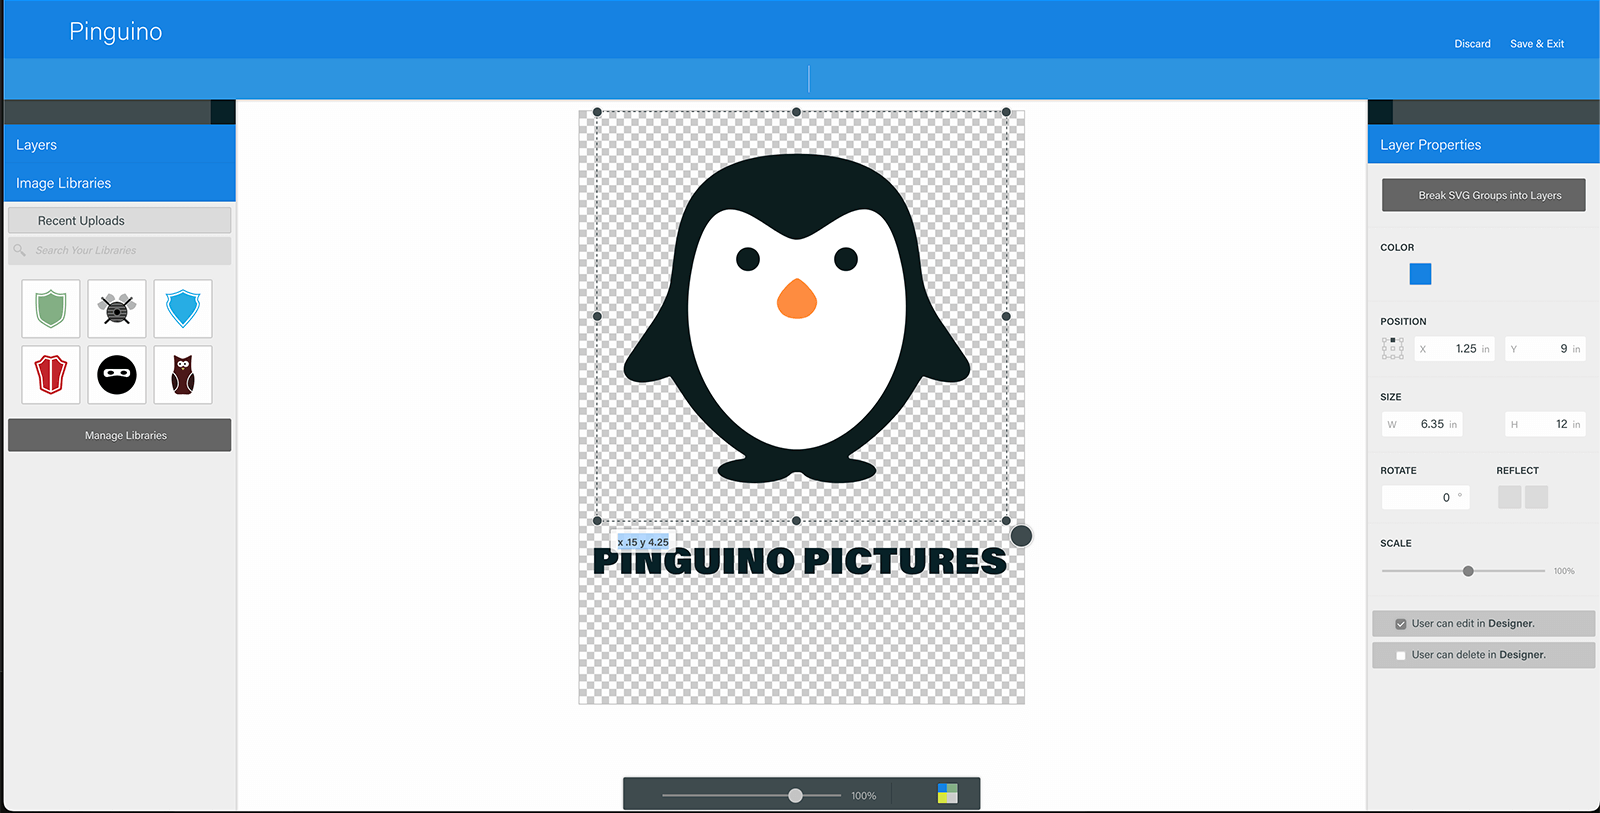Screen dimensions: 1600x813
Task: Click the first Reflect button
Action: [1509, 497]
